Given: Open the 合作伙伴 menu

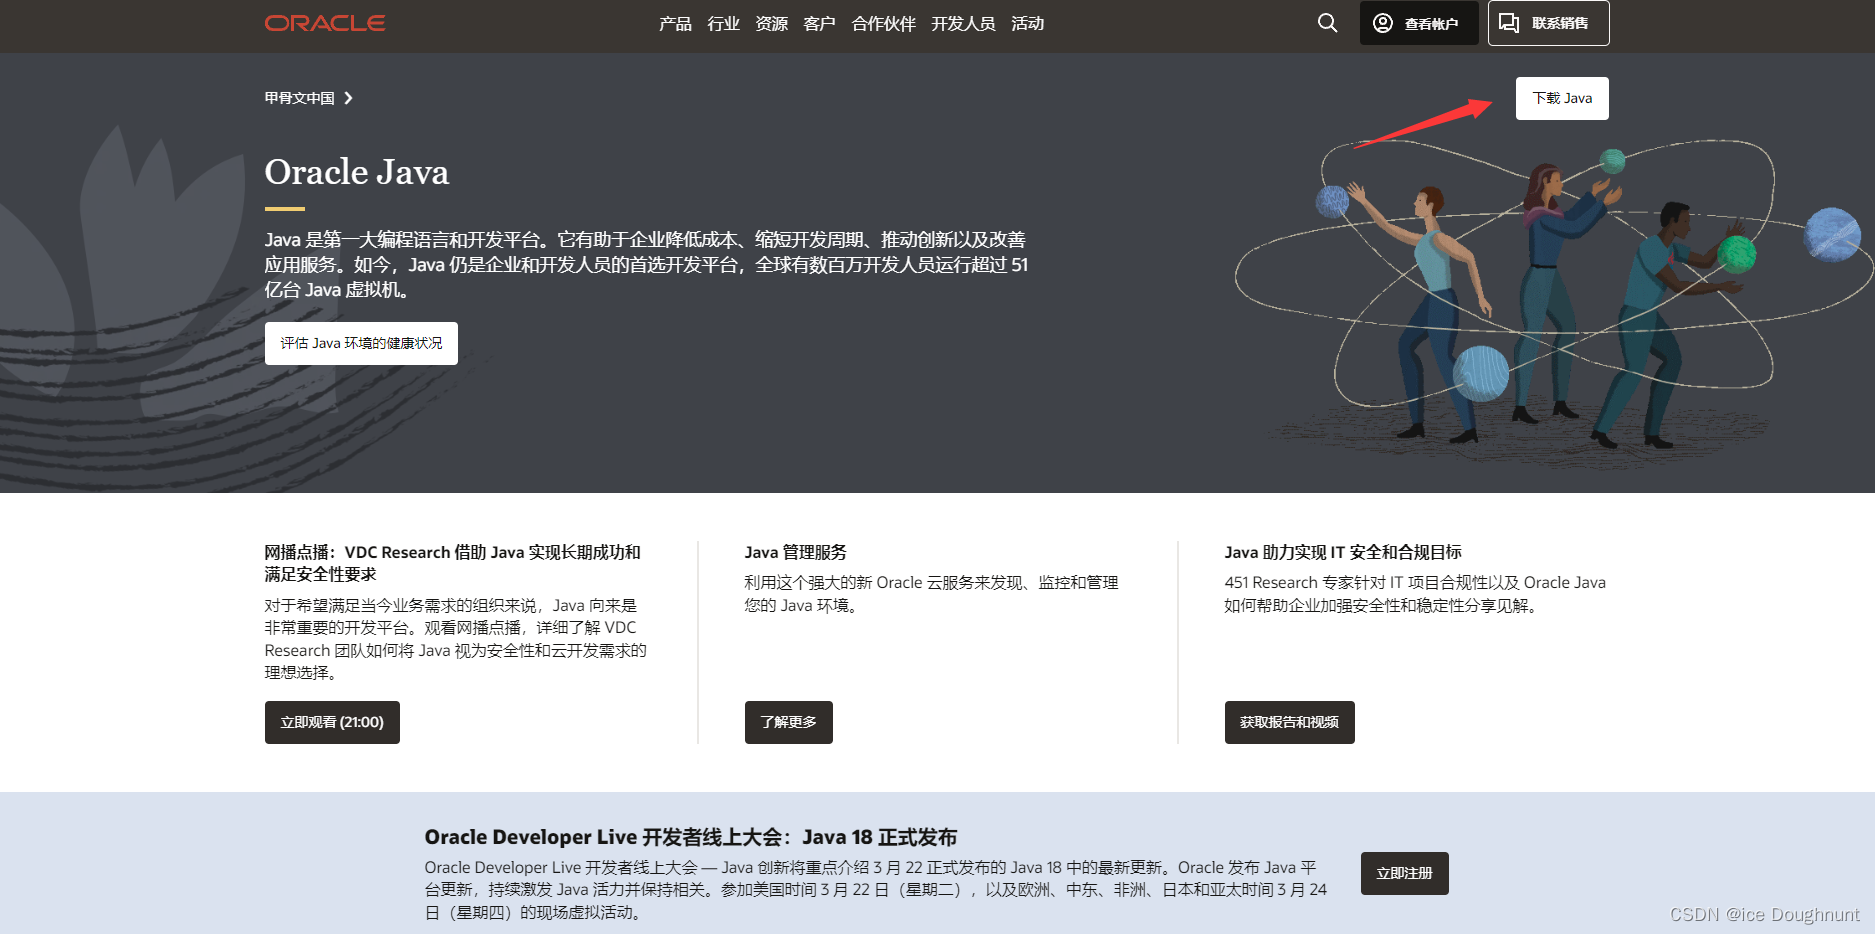Looking at the screenshot, I should pyautogui.click(x=883, y=23).
